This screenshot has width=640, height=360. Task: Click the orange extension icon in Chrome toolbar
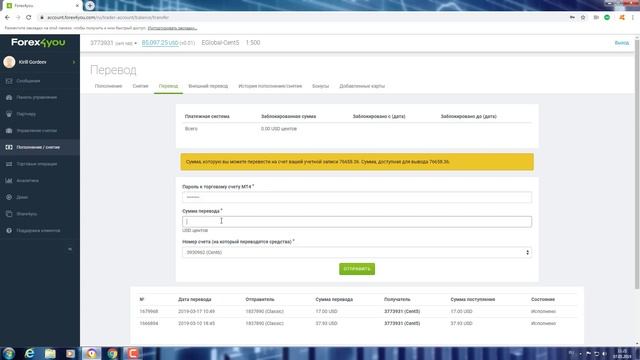point(622,18)
